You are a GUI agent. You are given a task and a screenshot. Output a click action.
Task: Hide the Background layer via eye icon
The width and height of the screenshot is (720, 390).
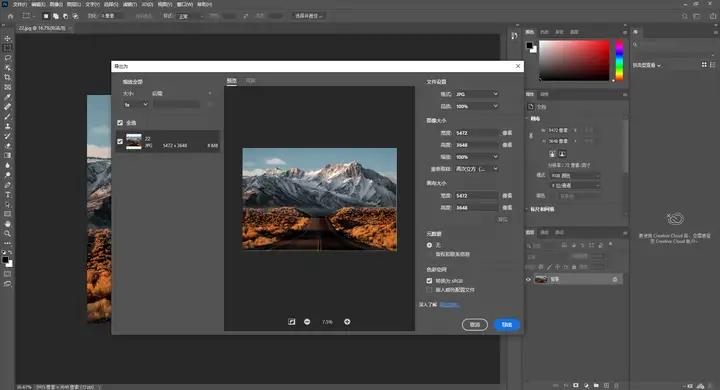529,279
